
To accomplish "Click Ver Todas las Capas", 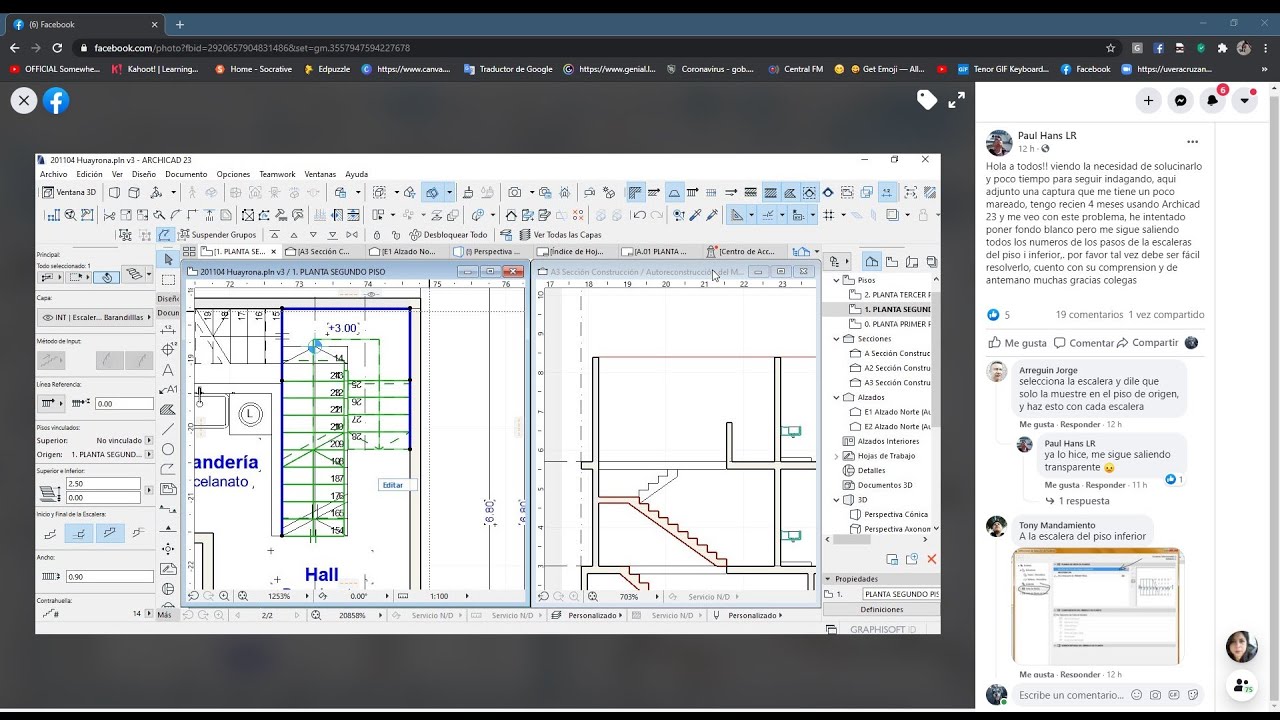I will click(559, 235).
